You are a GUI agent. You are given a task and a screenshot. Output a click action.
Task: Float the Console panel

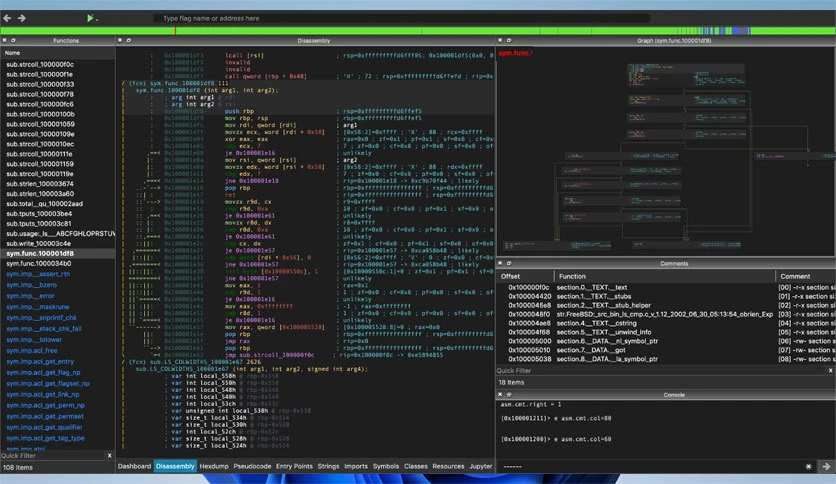[x=509, y=394]
